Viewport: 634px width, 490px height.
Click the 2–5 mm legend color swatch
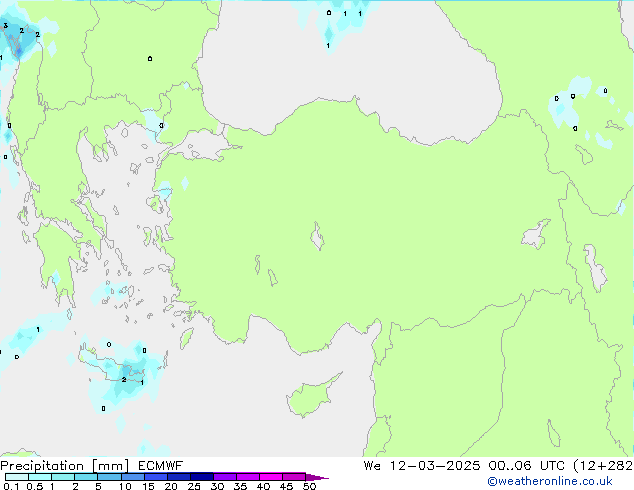(86, 477)
